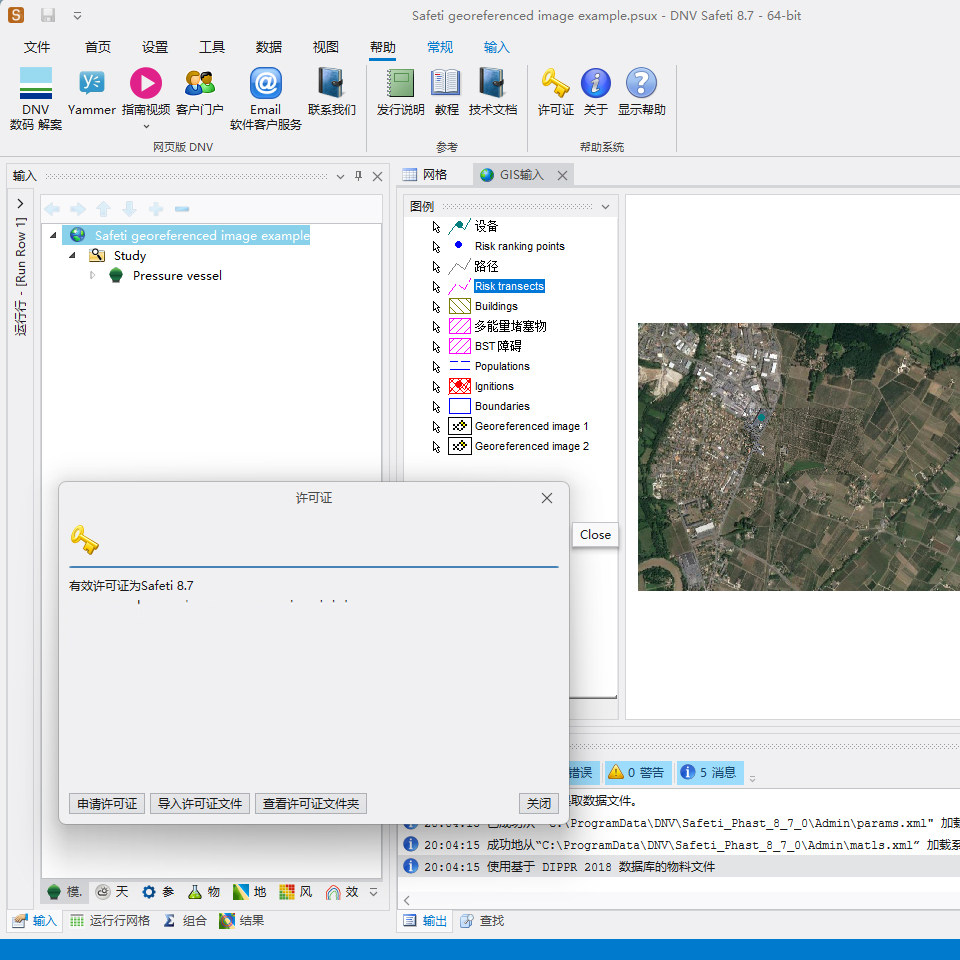Viewport: 960px width, 960px height.
Task: Open overflow dropdown of bottom tree tabs
Action: pyautogui.click(x=373, y=892)
